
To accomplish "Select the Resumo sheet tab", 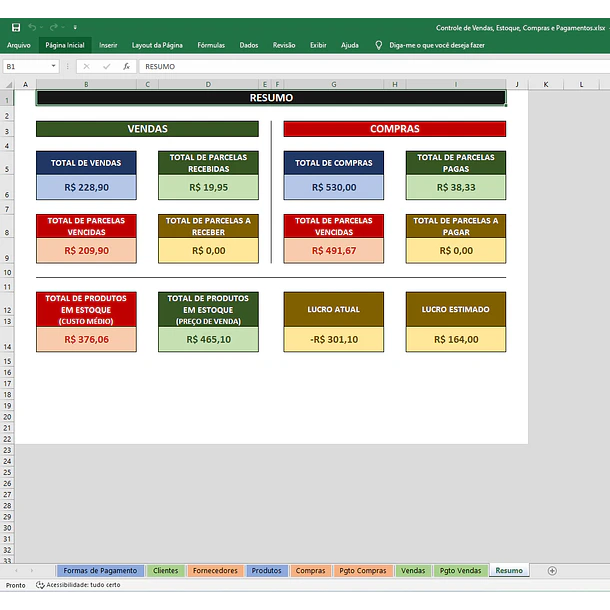I will click(509, 570).
